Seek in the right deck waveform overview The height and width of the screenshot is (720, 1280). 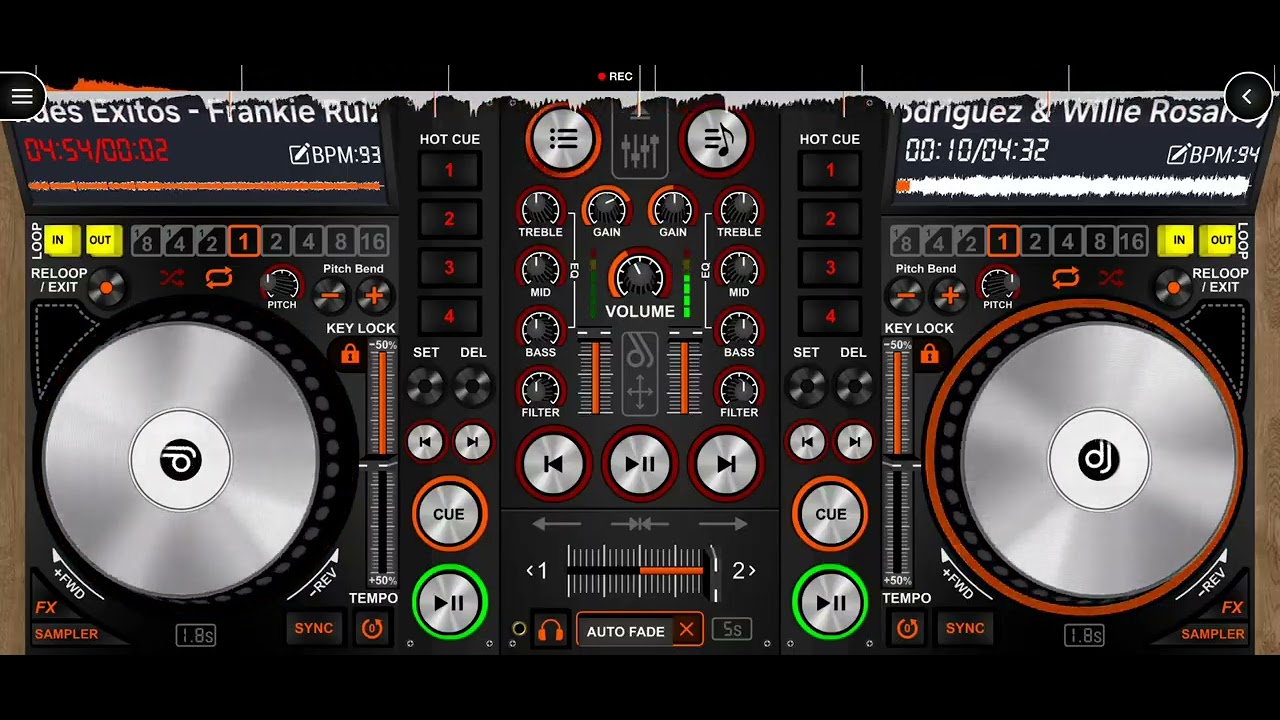click(1073, 186)
